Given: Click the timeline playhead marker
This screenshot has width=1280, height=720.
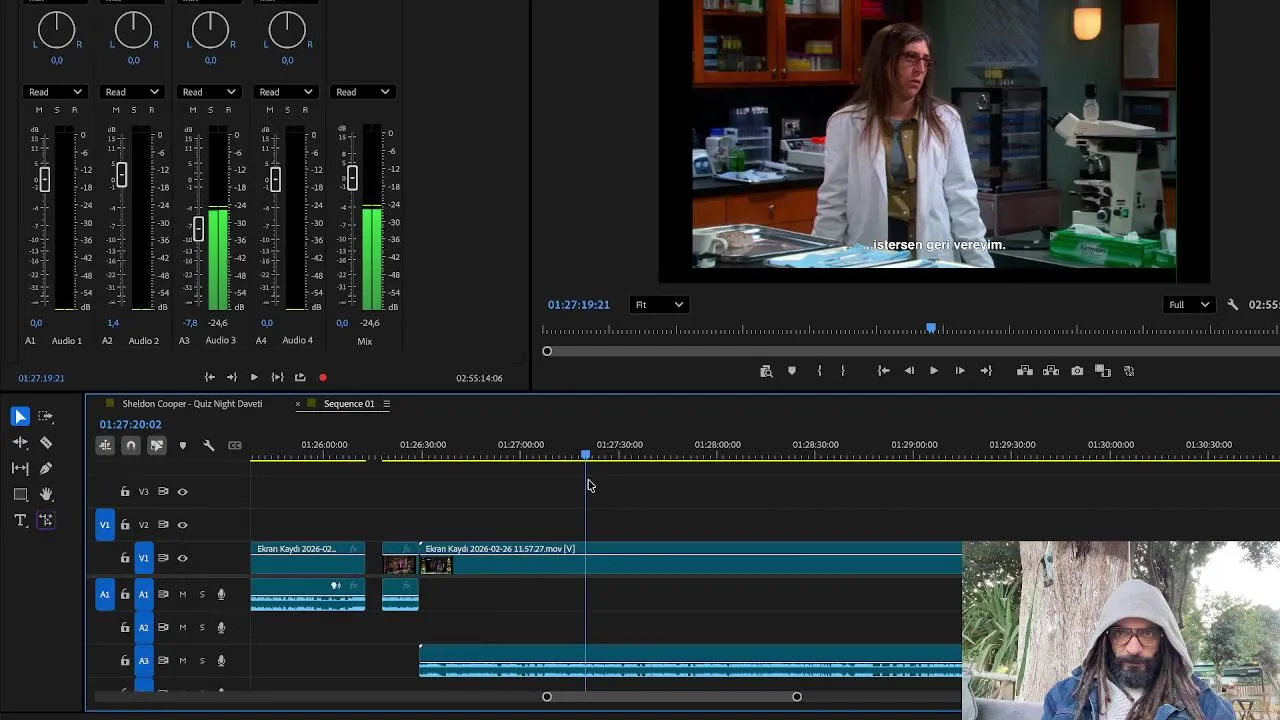Looking at the screenshot, I should tap(586, 455).
